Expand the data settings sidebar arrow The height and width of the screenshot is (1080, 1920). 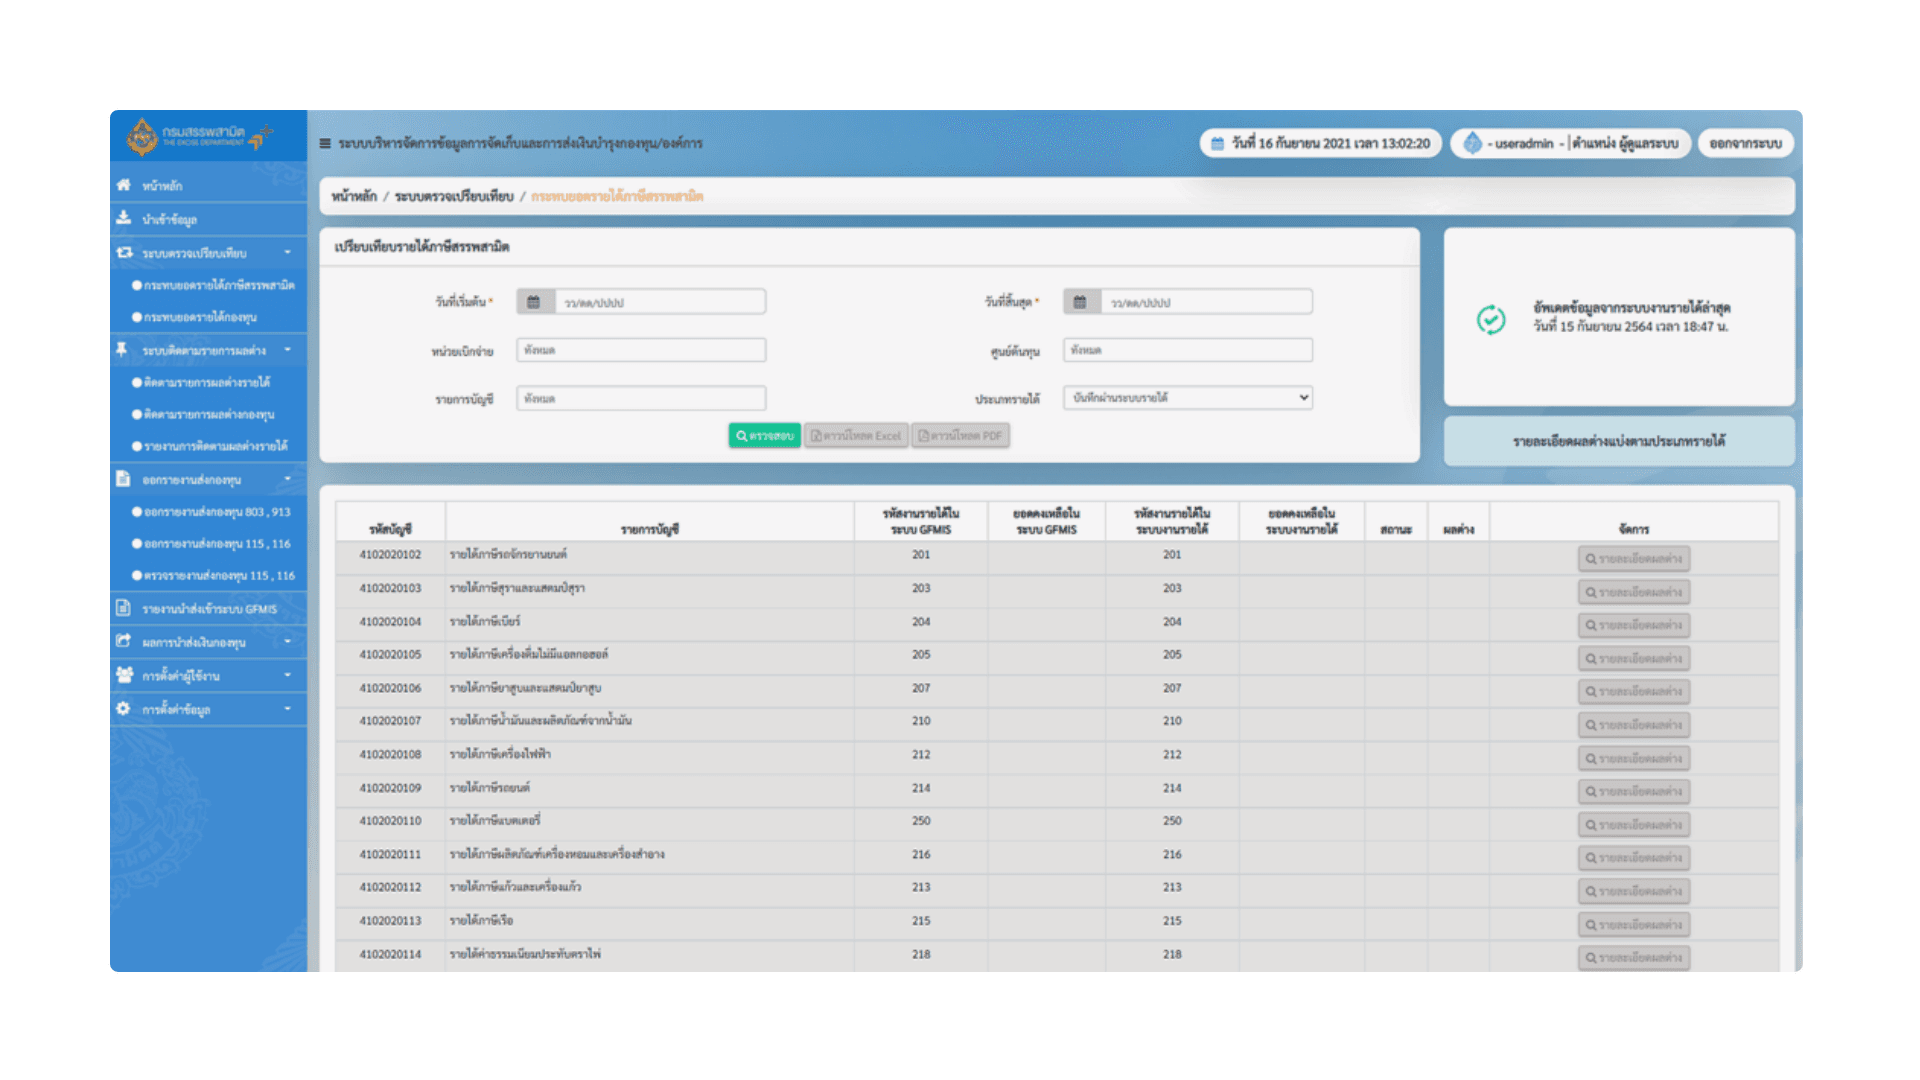[x=288, y=709]
